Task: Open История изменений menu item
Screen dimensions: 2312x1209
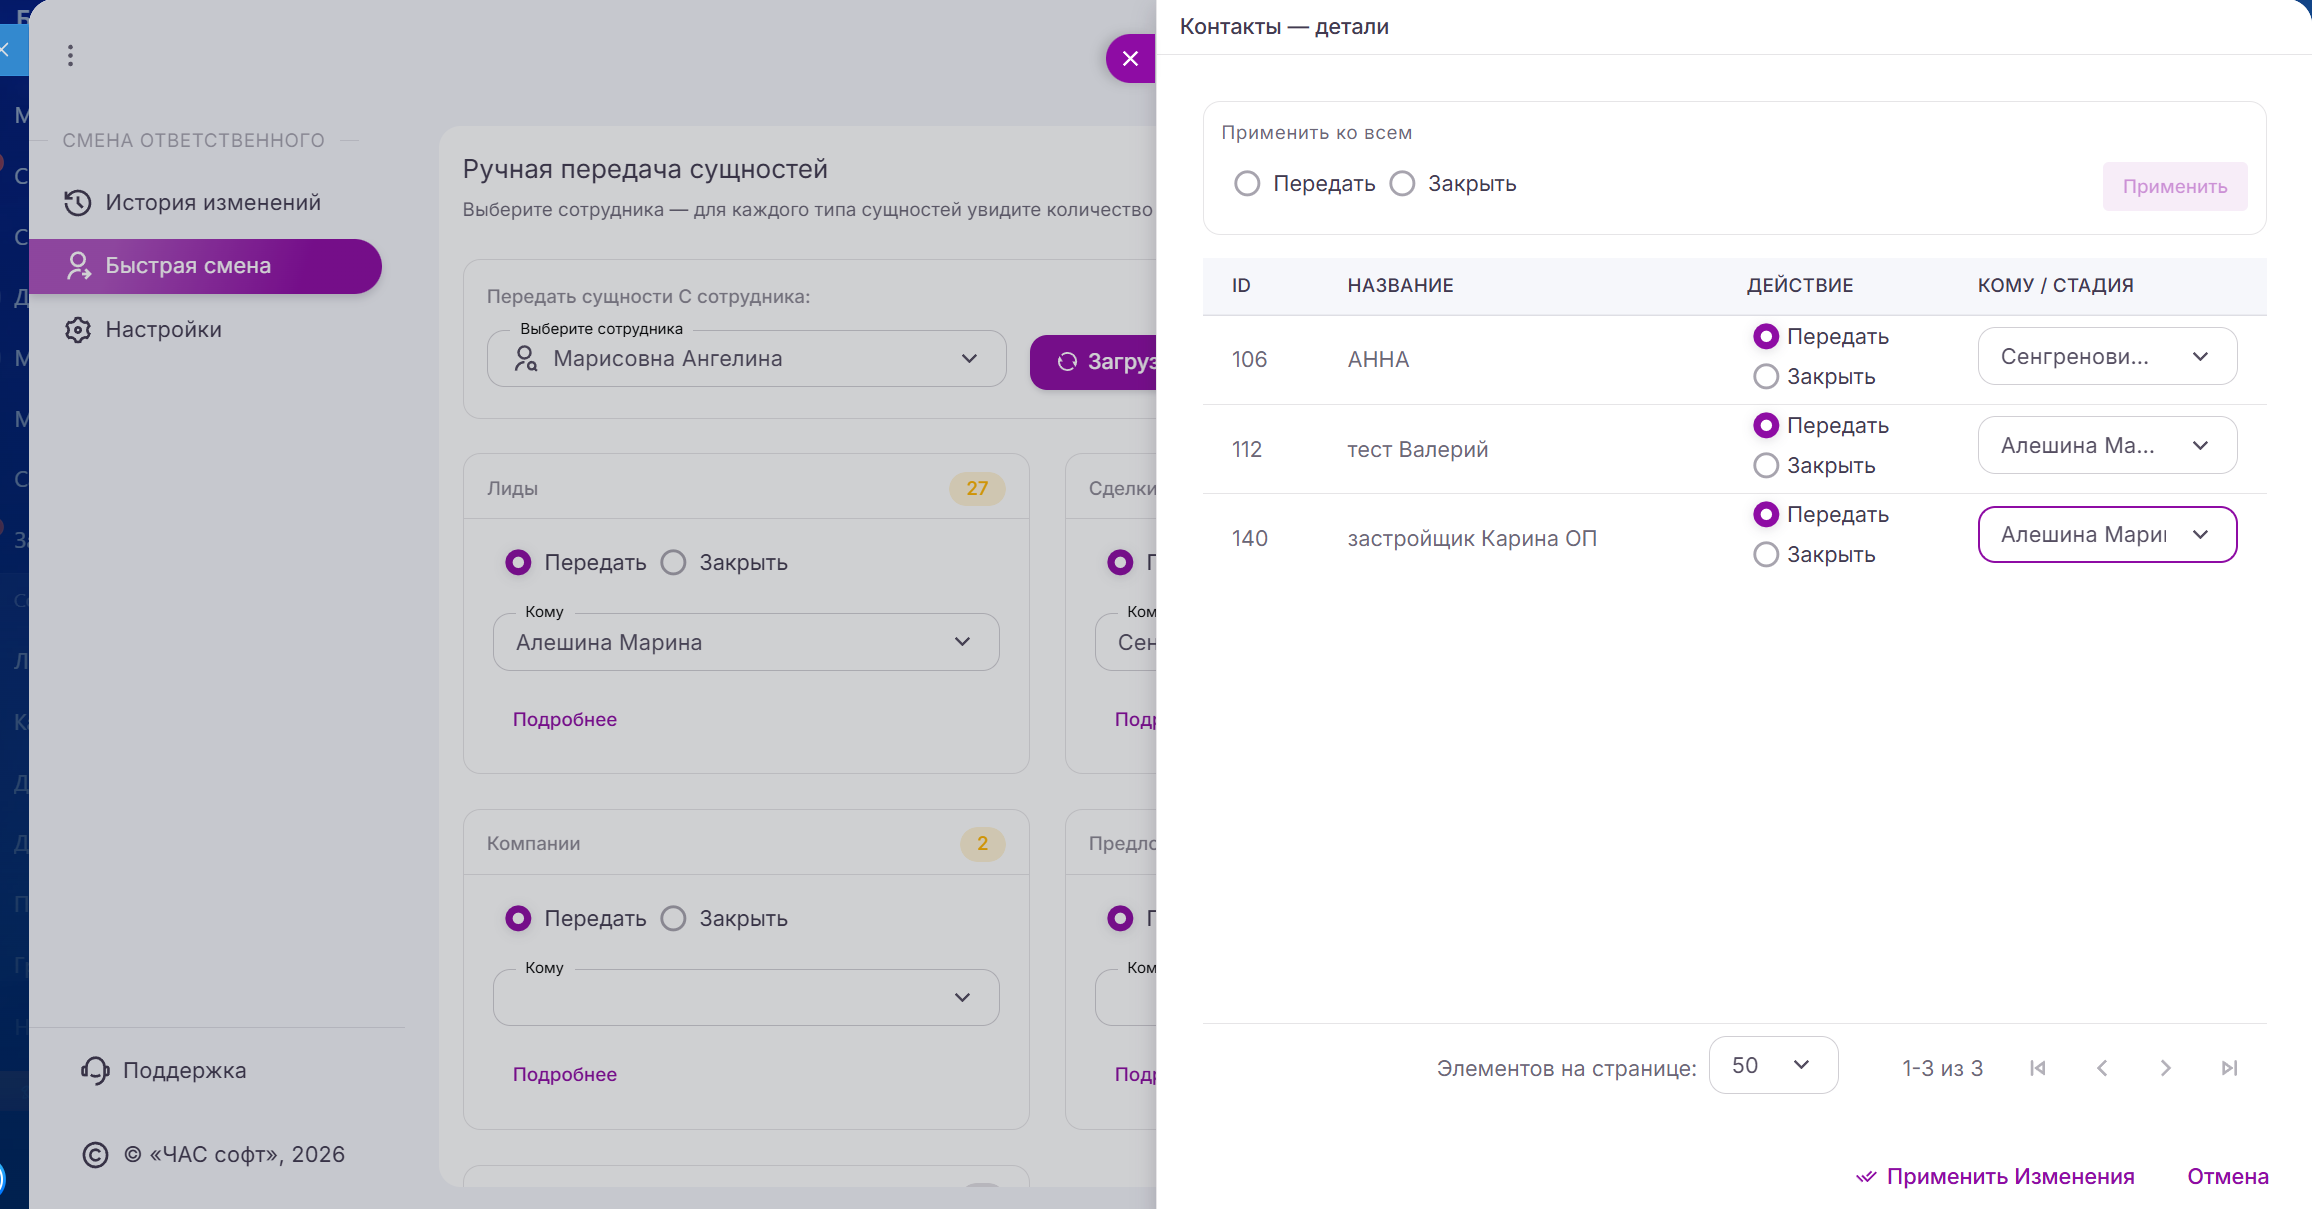Action: [x=212, y=203]
